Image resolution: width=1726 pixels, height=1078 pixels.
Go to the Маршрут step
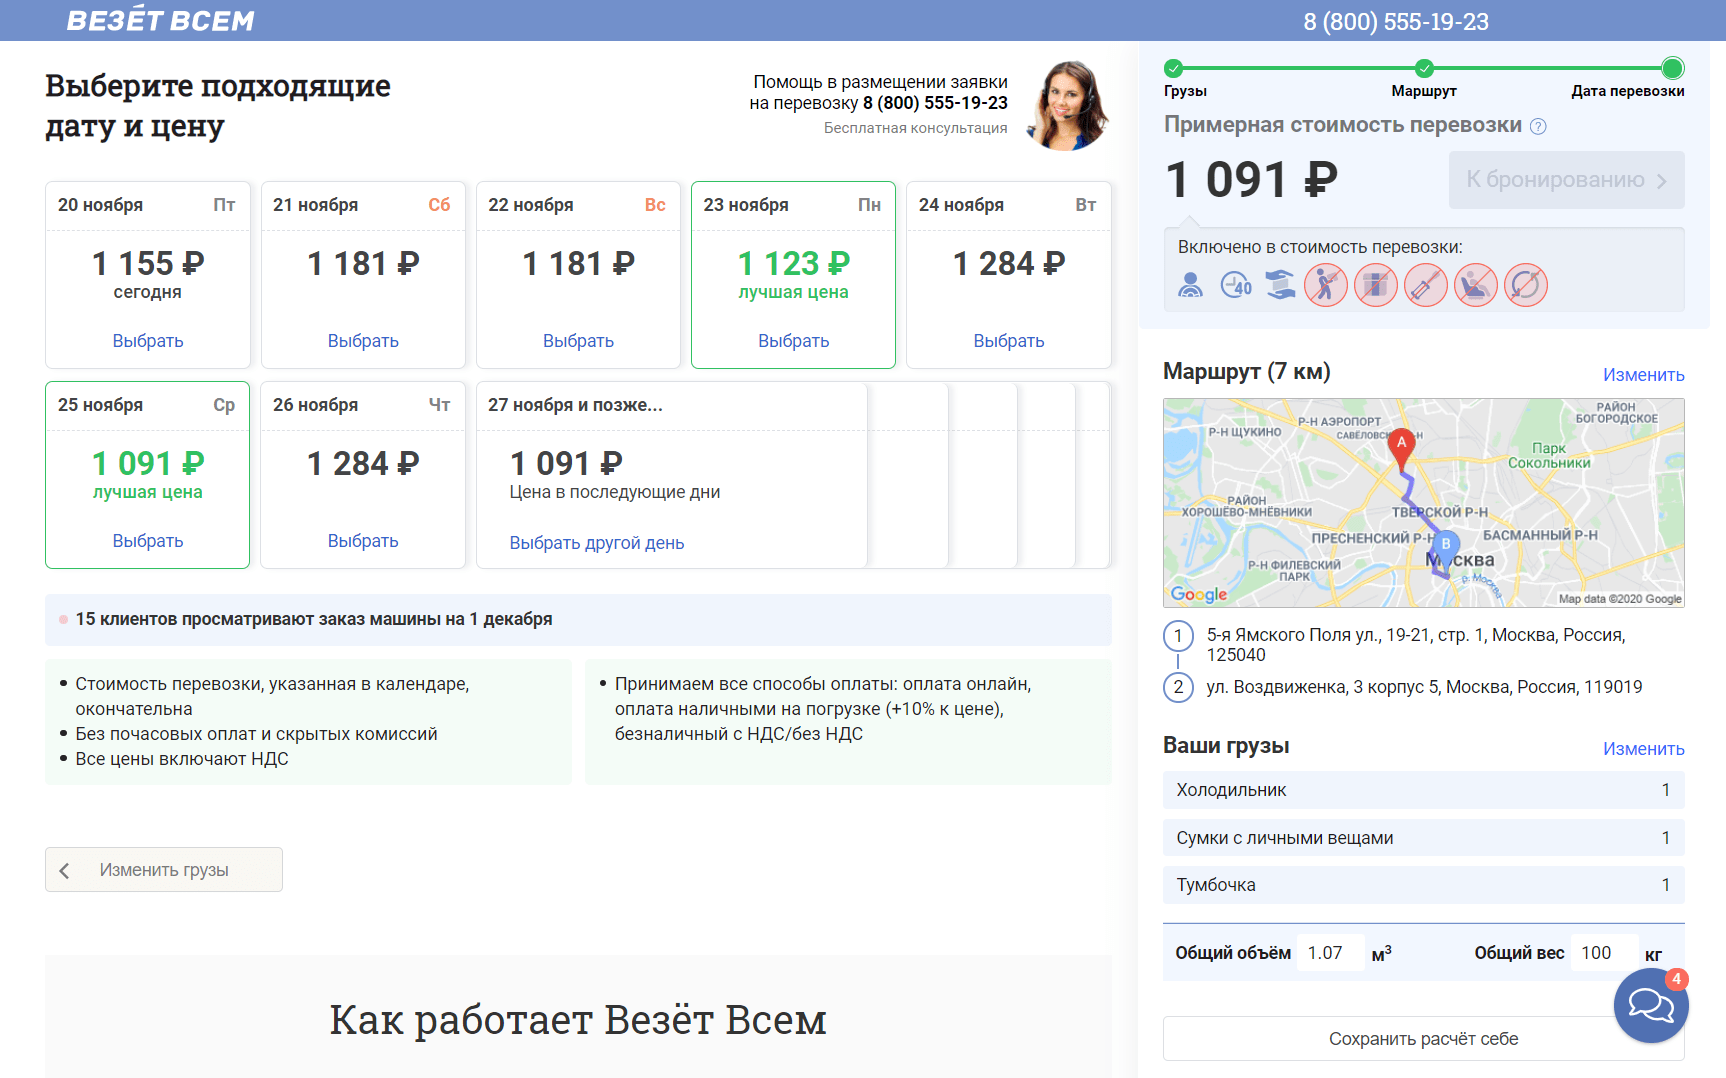(x=1424, y=68)
